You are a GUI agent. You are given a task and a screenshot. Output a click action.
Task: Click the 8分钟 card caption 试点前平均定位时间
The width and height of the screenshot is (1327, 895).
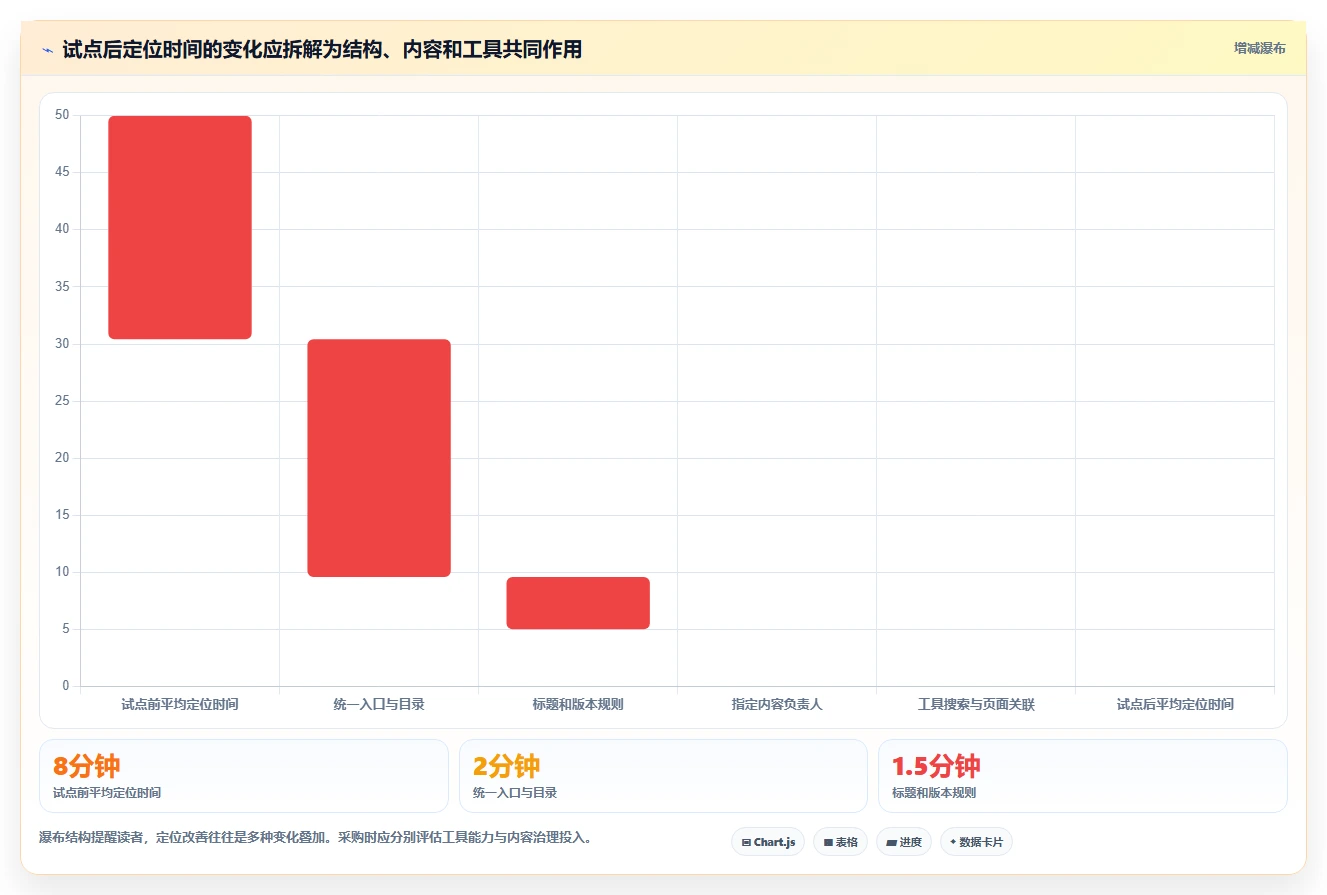(107, 793)
